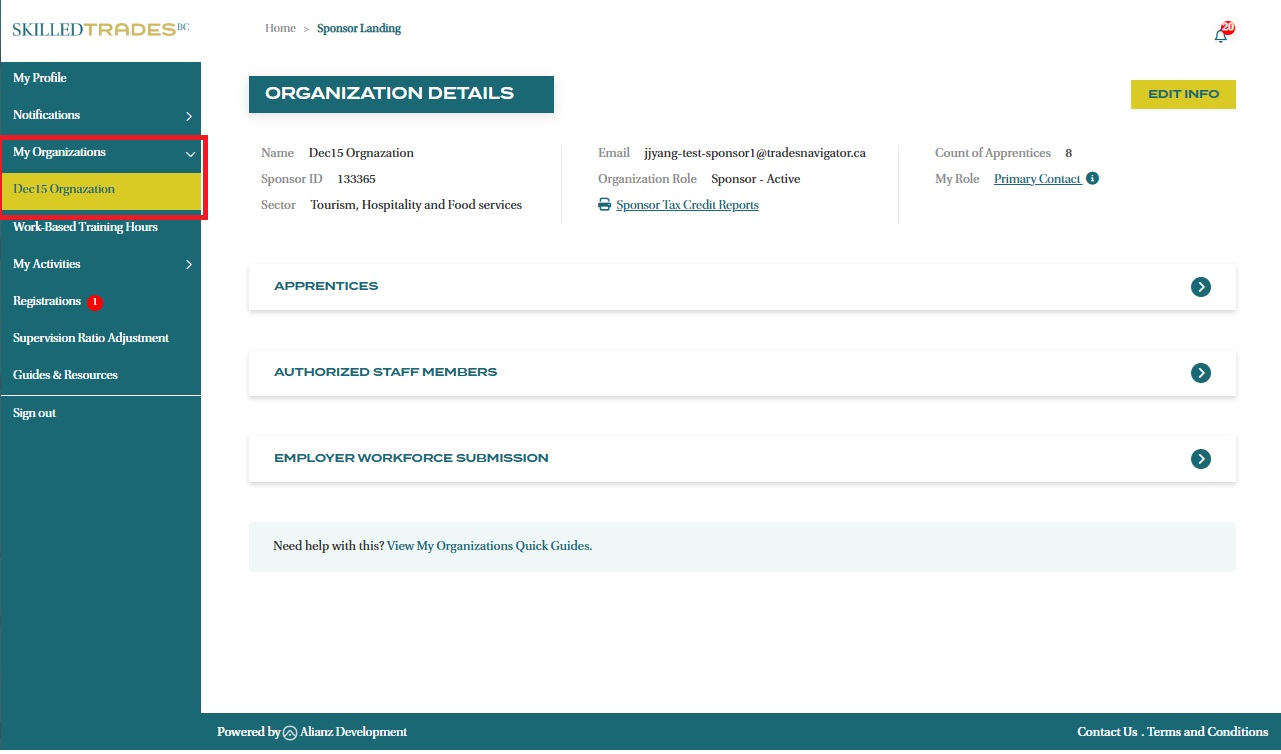Go to Supervision Ratio Adjustment

[x=91, y=338]
